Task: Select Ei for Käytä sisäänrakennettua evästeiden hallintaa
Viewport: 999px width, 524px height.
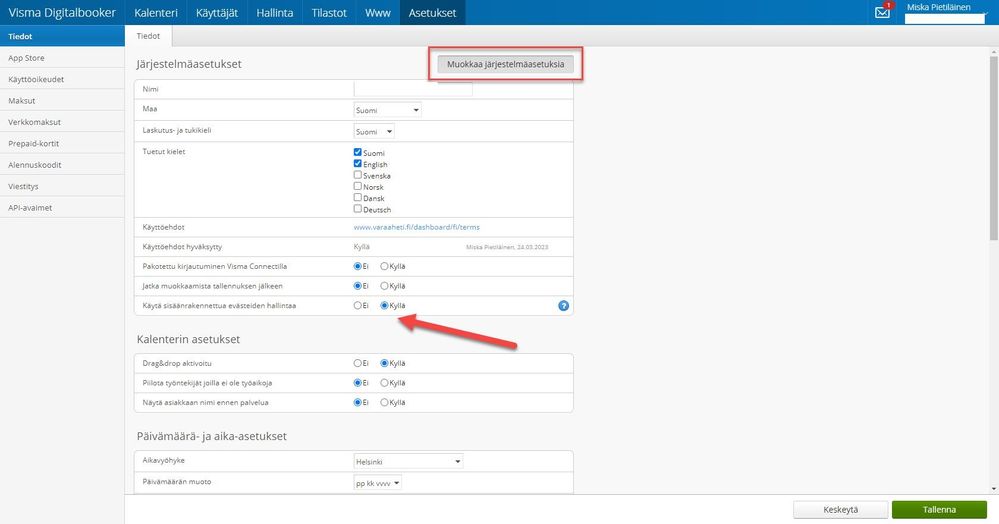Action: point(358,305)
